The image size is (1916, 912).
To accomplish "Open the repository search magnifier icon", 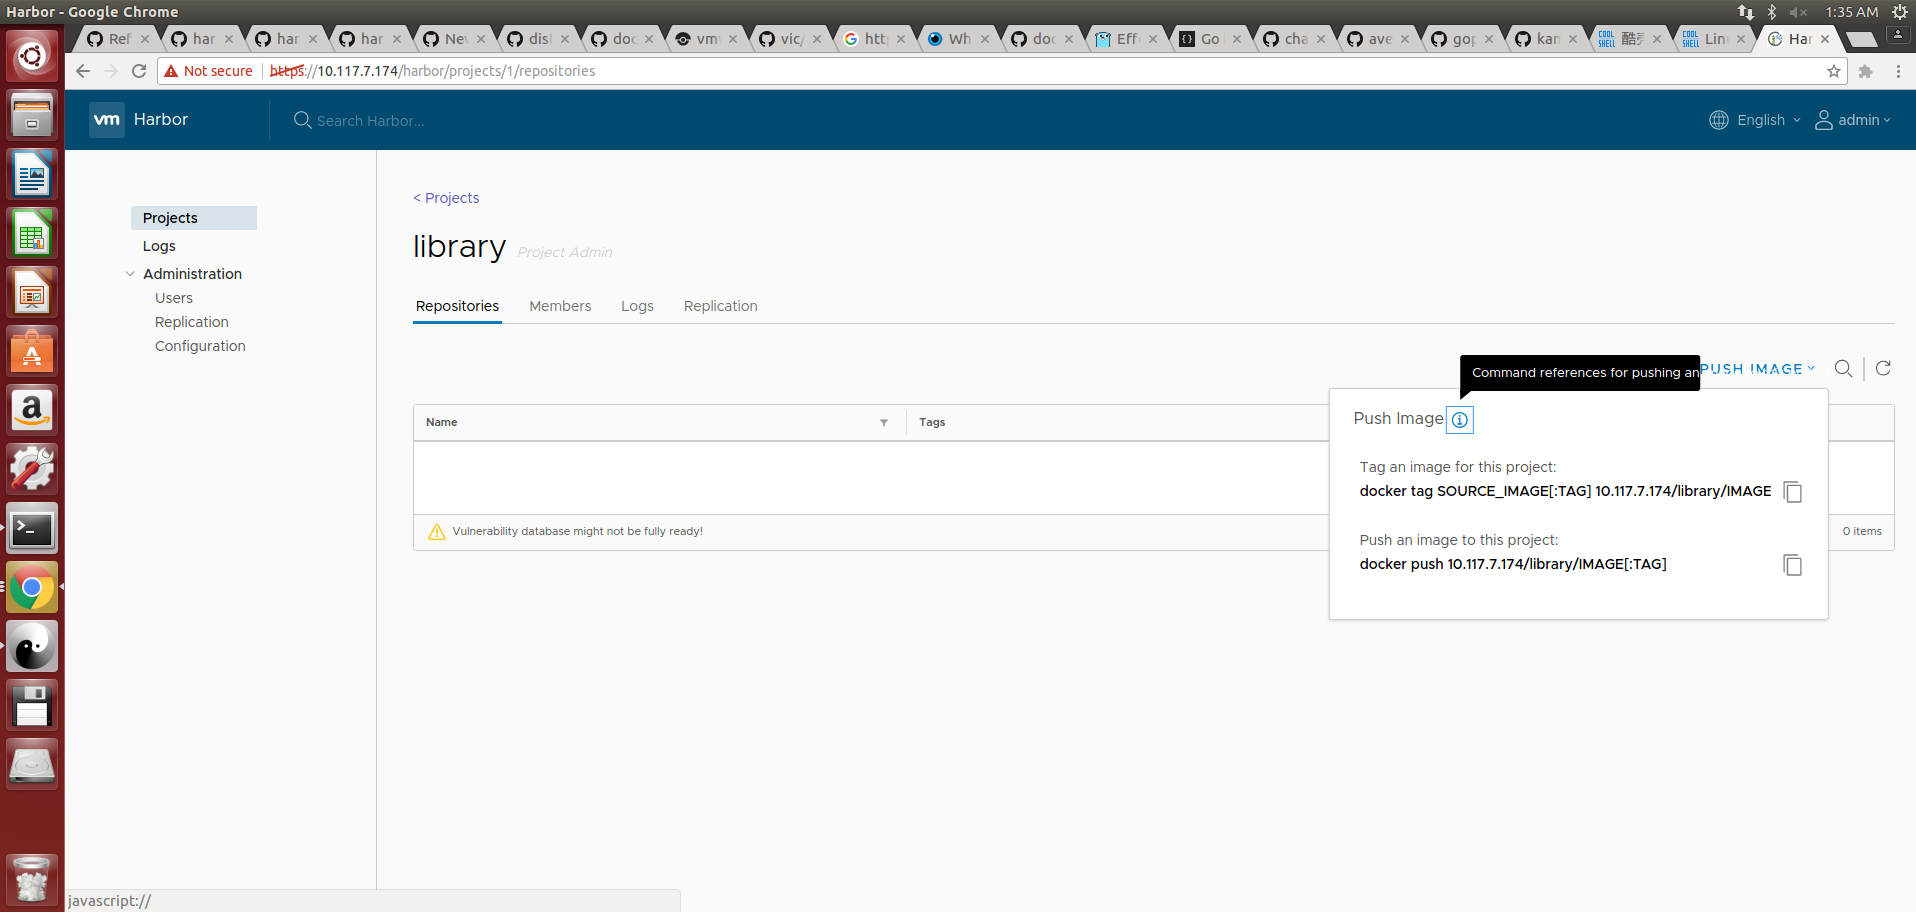I will point(1843,369).
